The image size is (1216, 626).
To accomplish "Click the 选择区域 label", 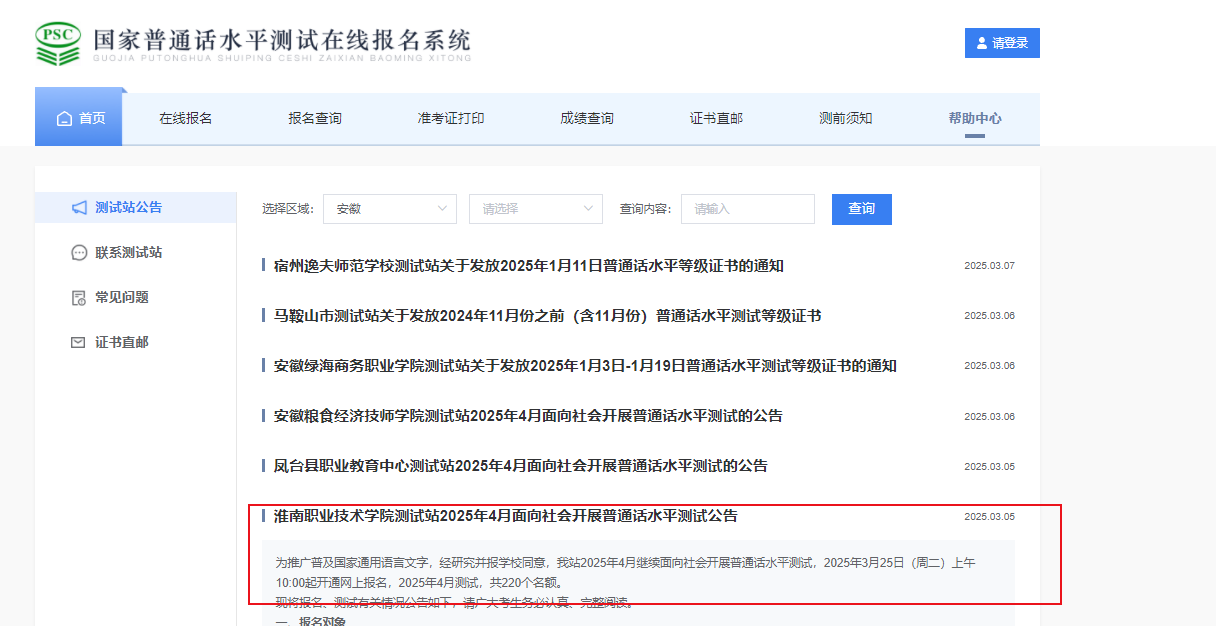I will click(x=288, y=209).
